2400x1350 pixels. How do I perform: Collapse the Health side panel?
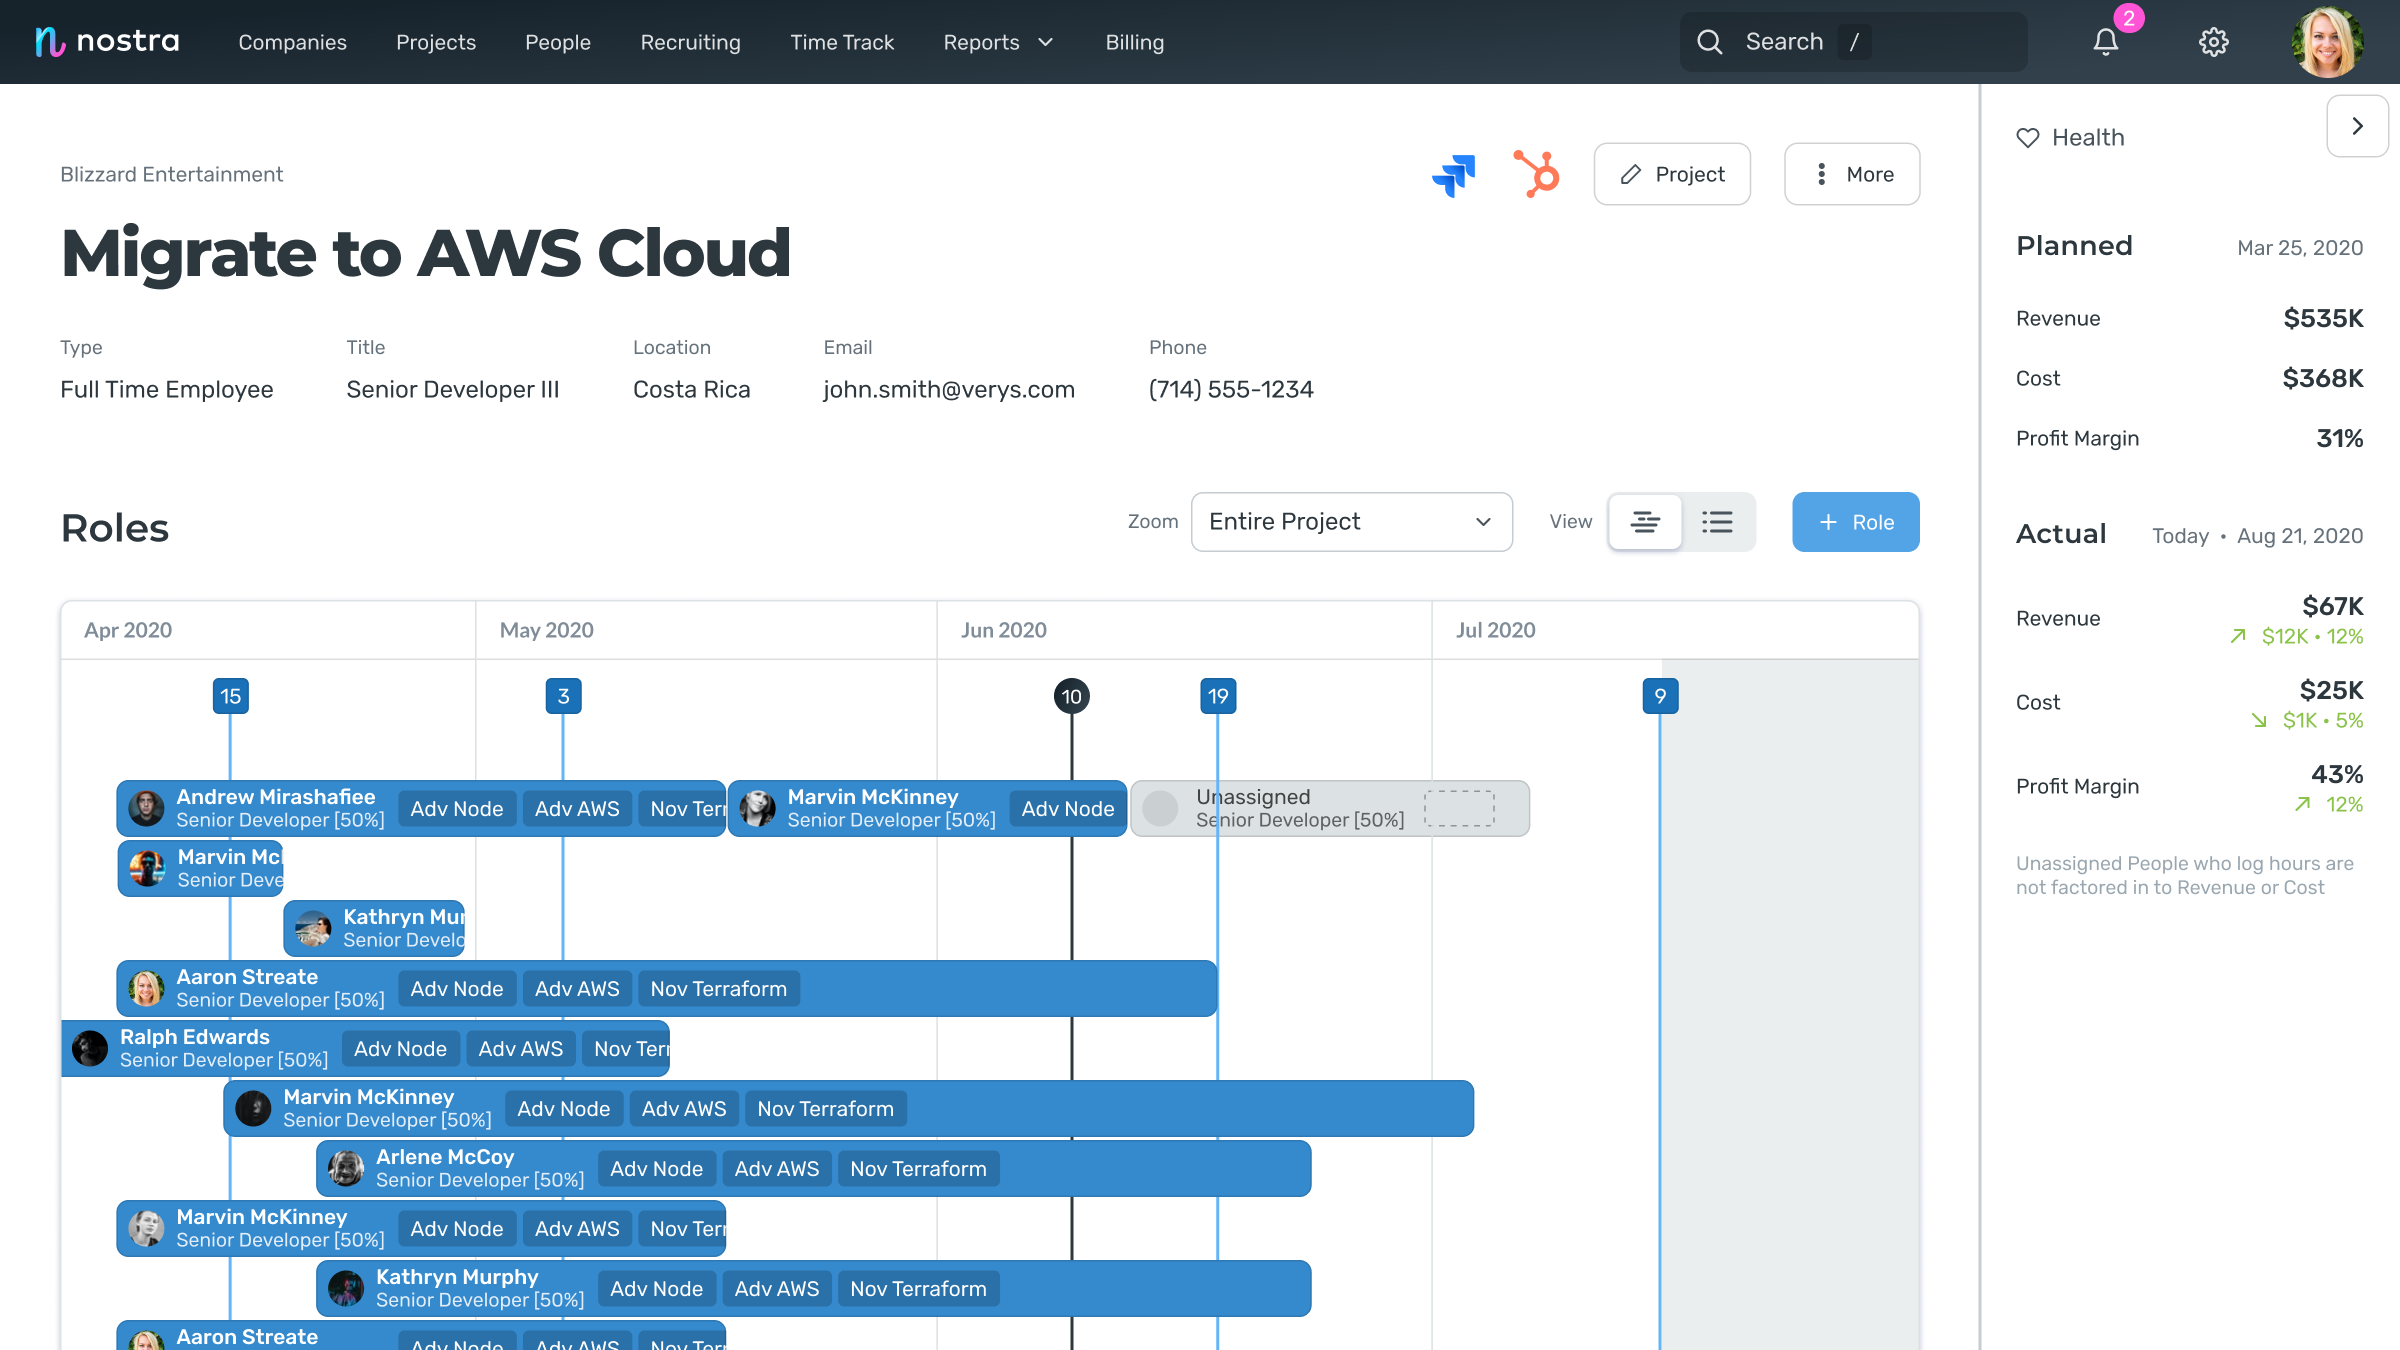(2357, 126)
